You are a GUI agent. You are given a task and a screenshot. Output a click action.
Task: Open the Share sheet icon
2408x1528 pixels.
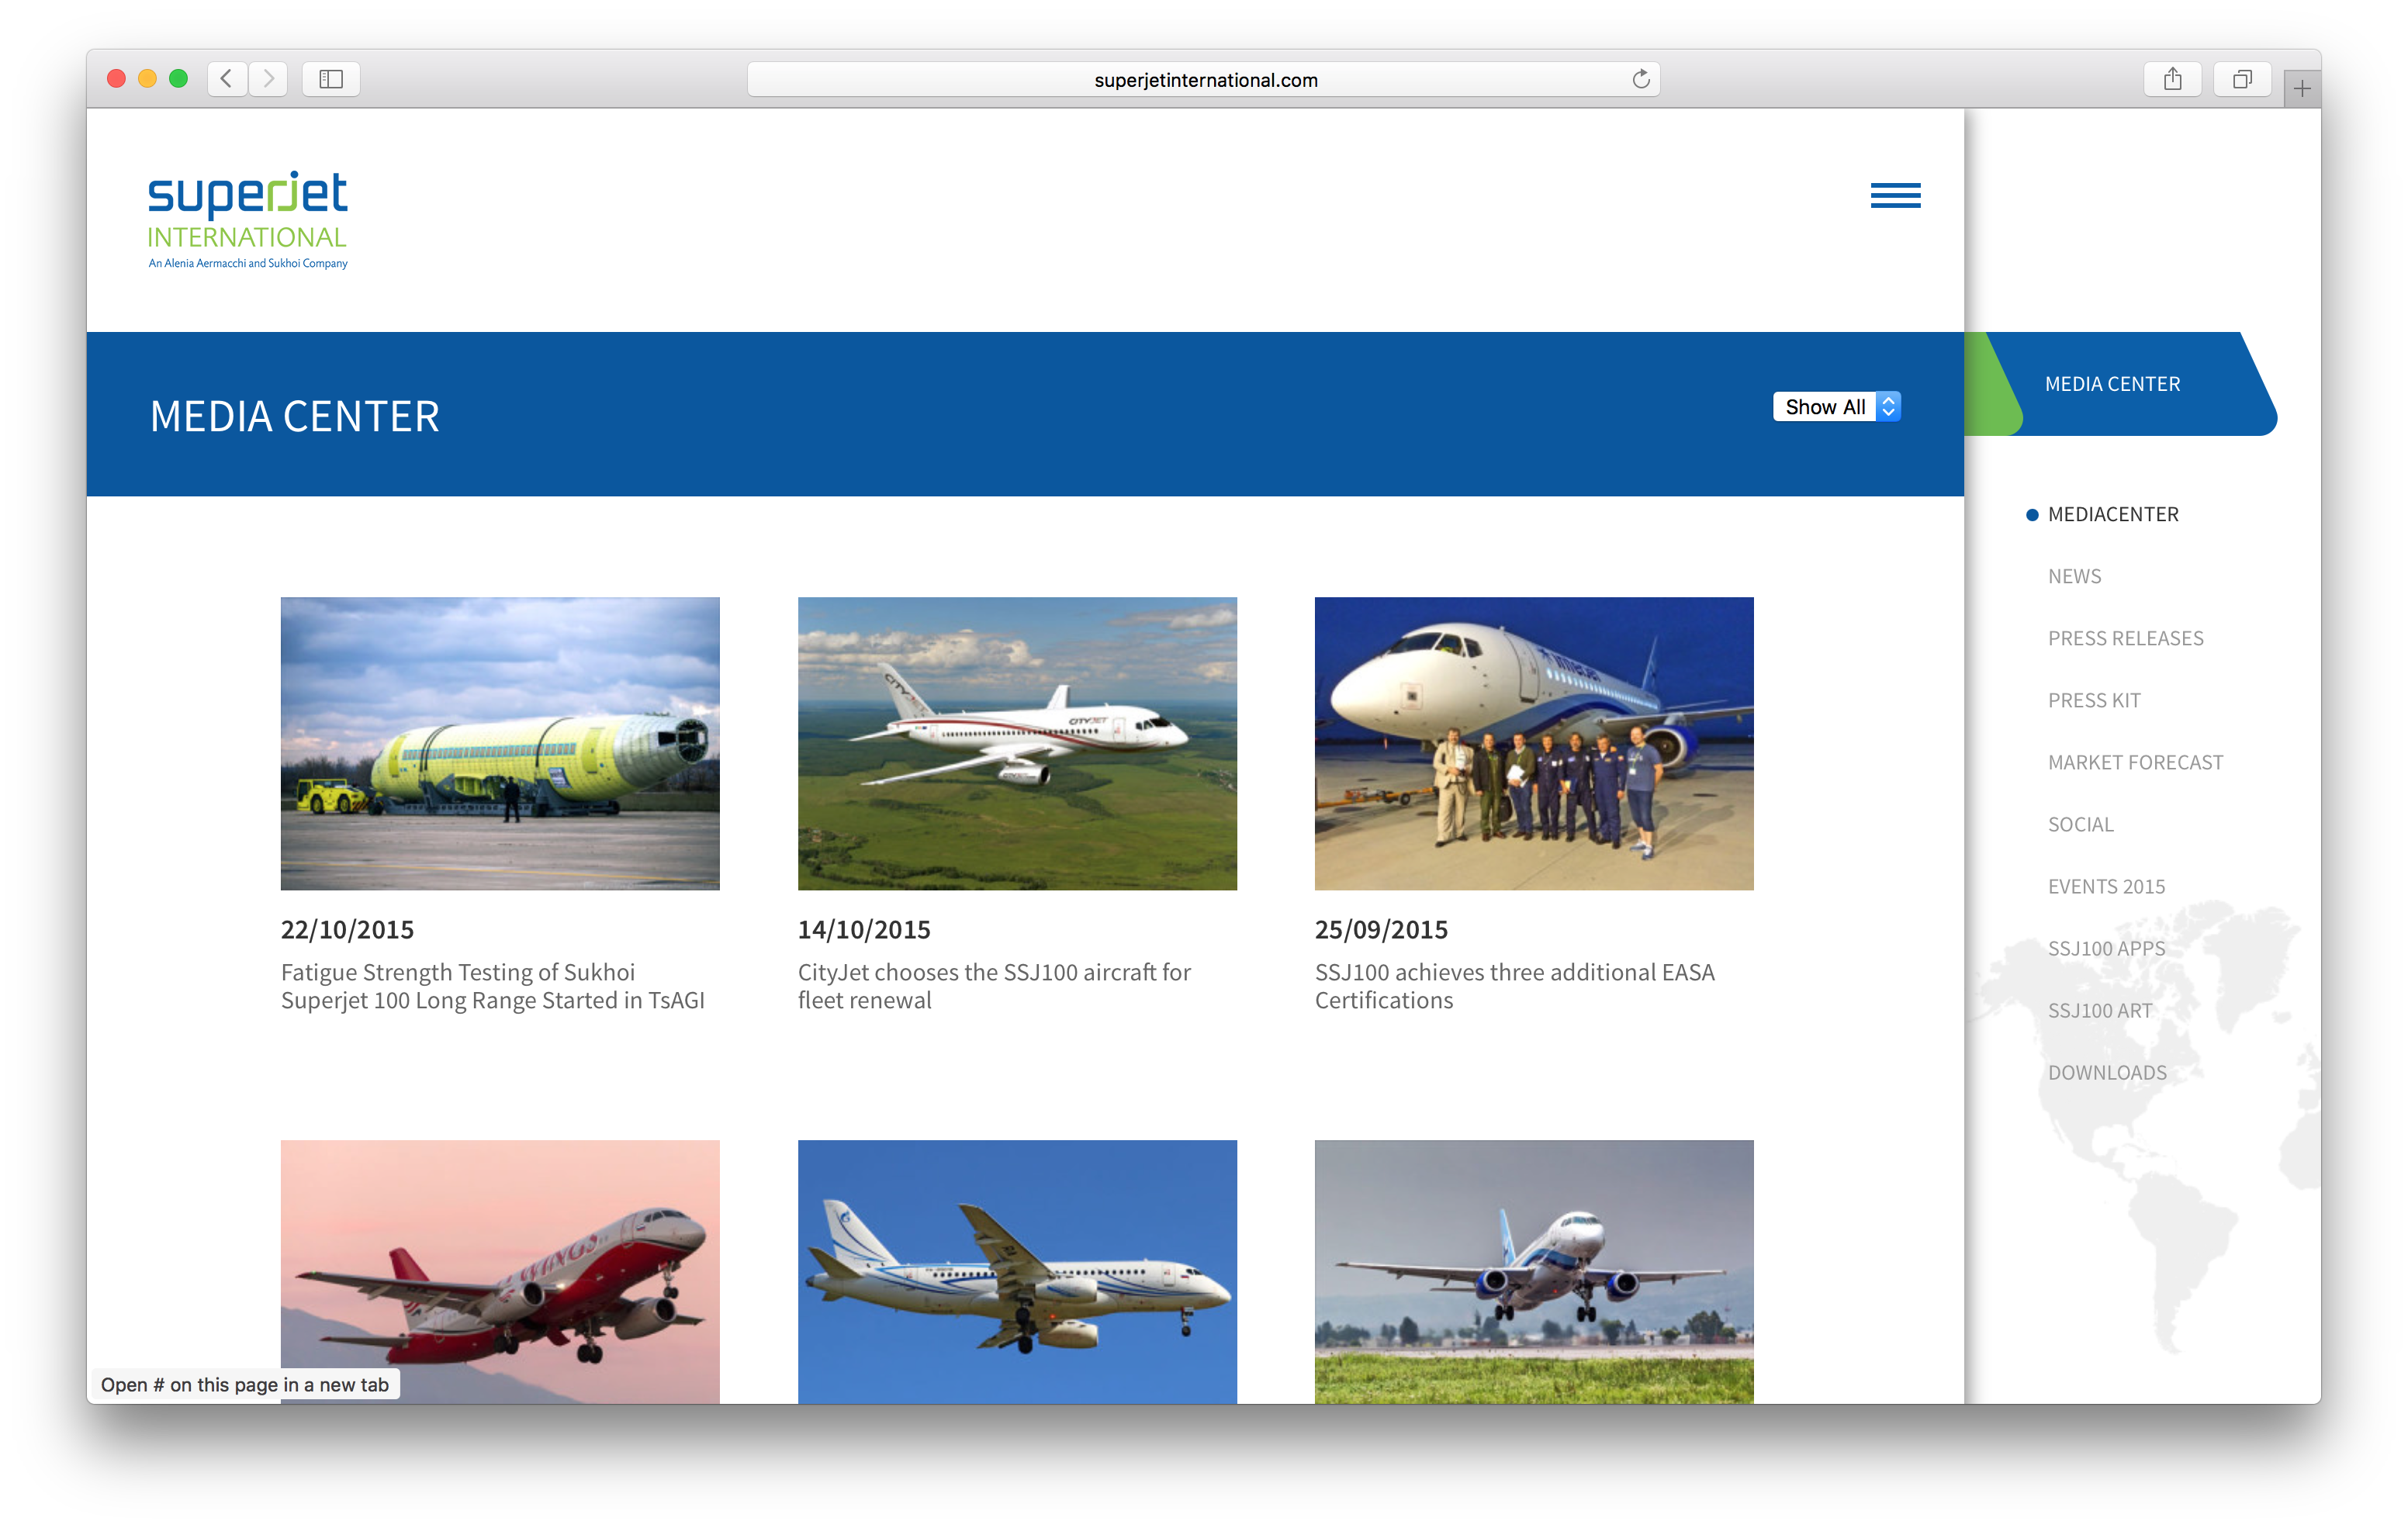point(2172,79)
